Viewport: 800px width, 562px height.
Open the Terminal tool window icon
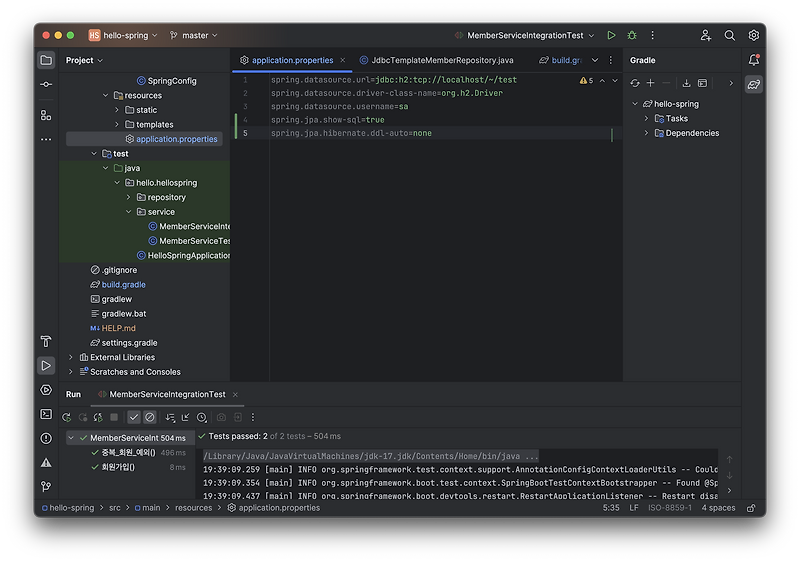click(46, 414)
